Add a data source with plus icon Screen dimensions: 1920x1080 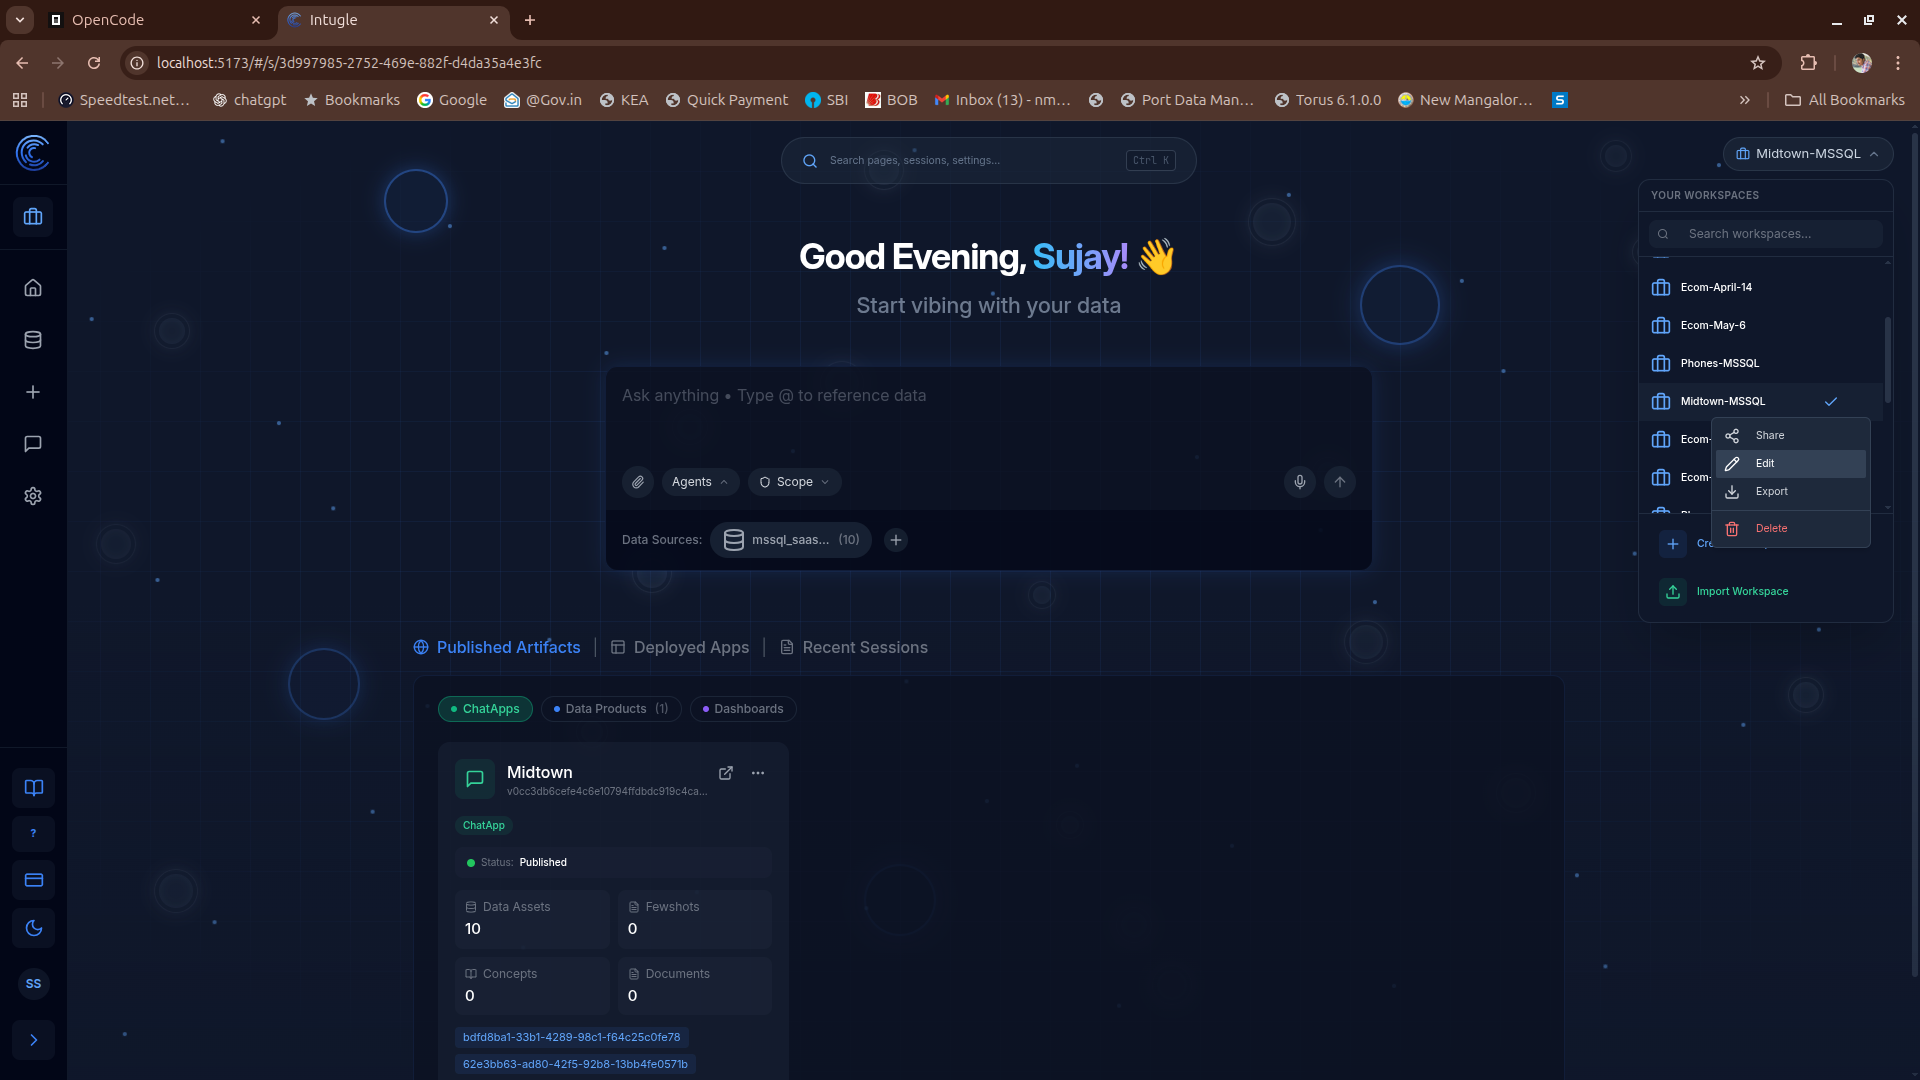click(896, 540)
